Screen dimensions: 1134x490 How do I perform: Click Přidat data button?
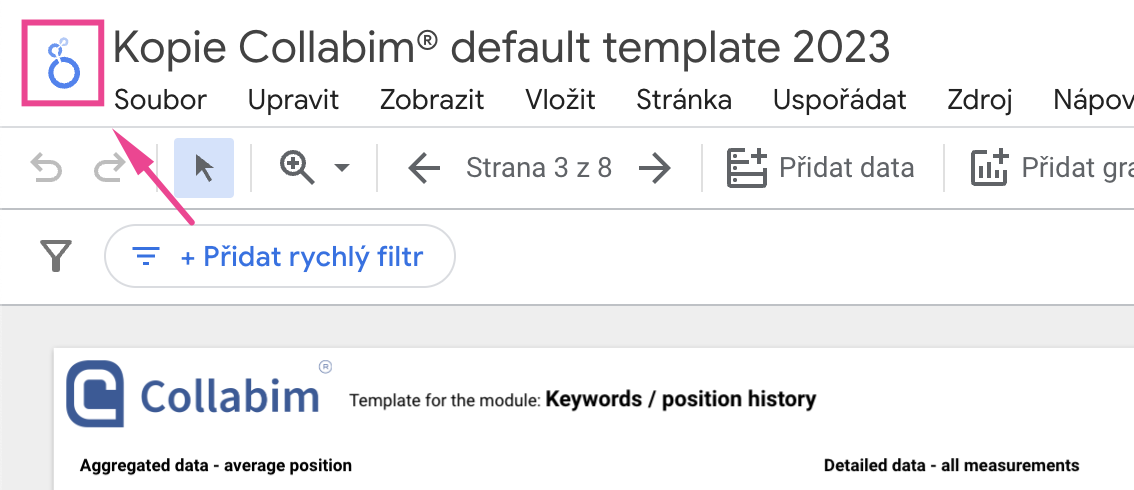(820, 168)
